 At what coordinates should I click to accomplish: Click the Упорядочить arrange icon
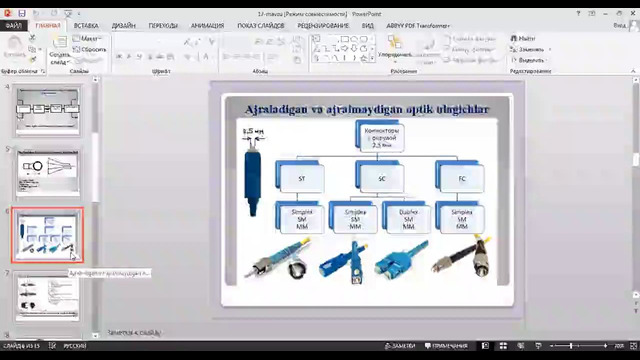(394, 42)
